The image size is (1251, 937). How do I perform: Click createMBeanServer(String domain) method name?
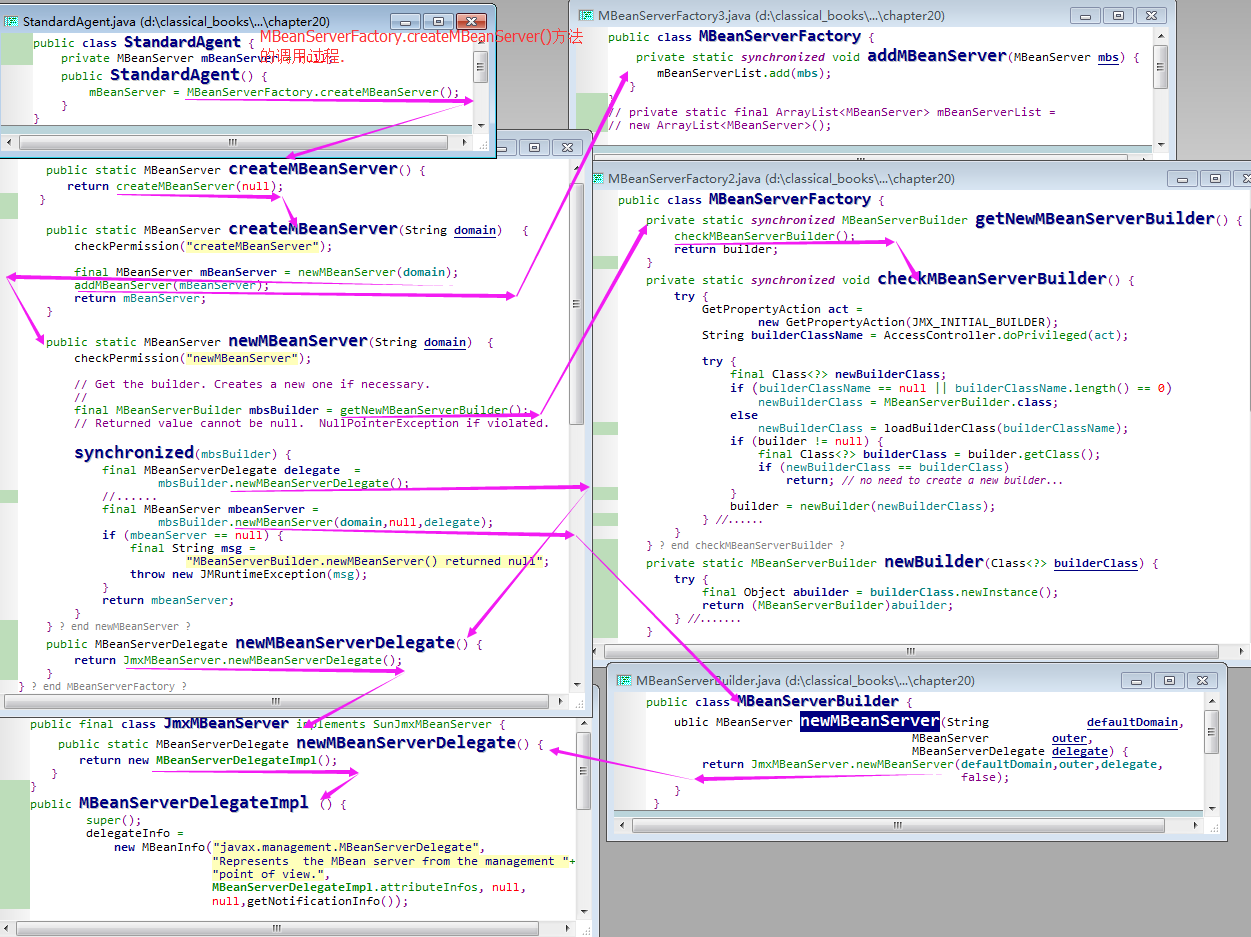pos(313,228)
